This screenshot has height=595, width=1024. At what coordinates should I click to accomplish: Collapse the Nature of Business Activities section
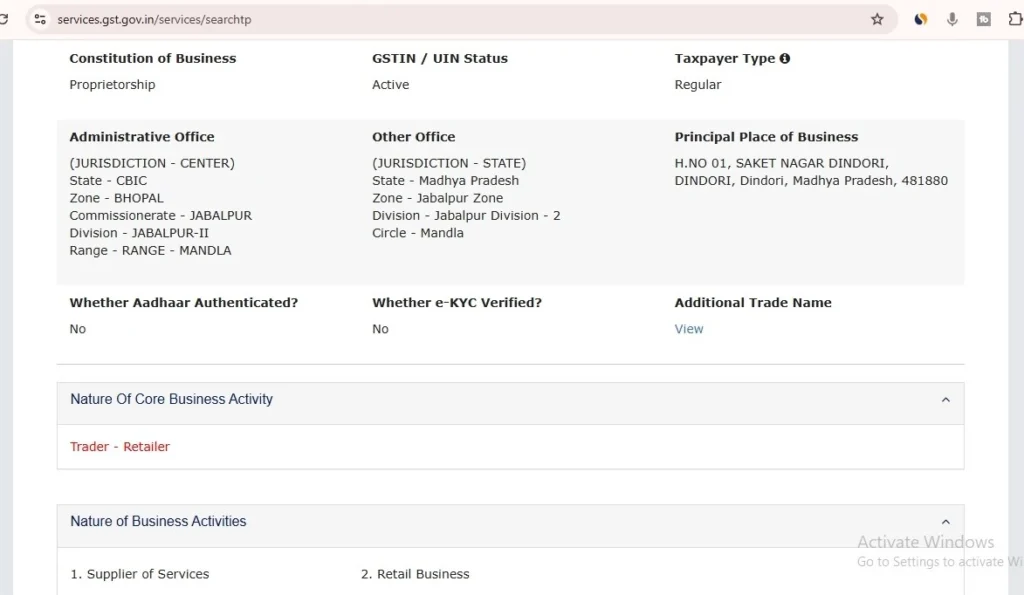(945, 521)
